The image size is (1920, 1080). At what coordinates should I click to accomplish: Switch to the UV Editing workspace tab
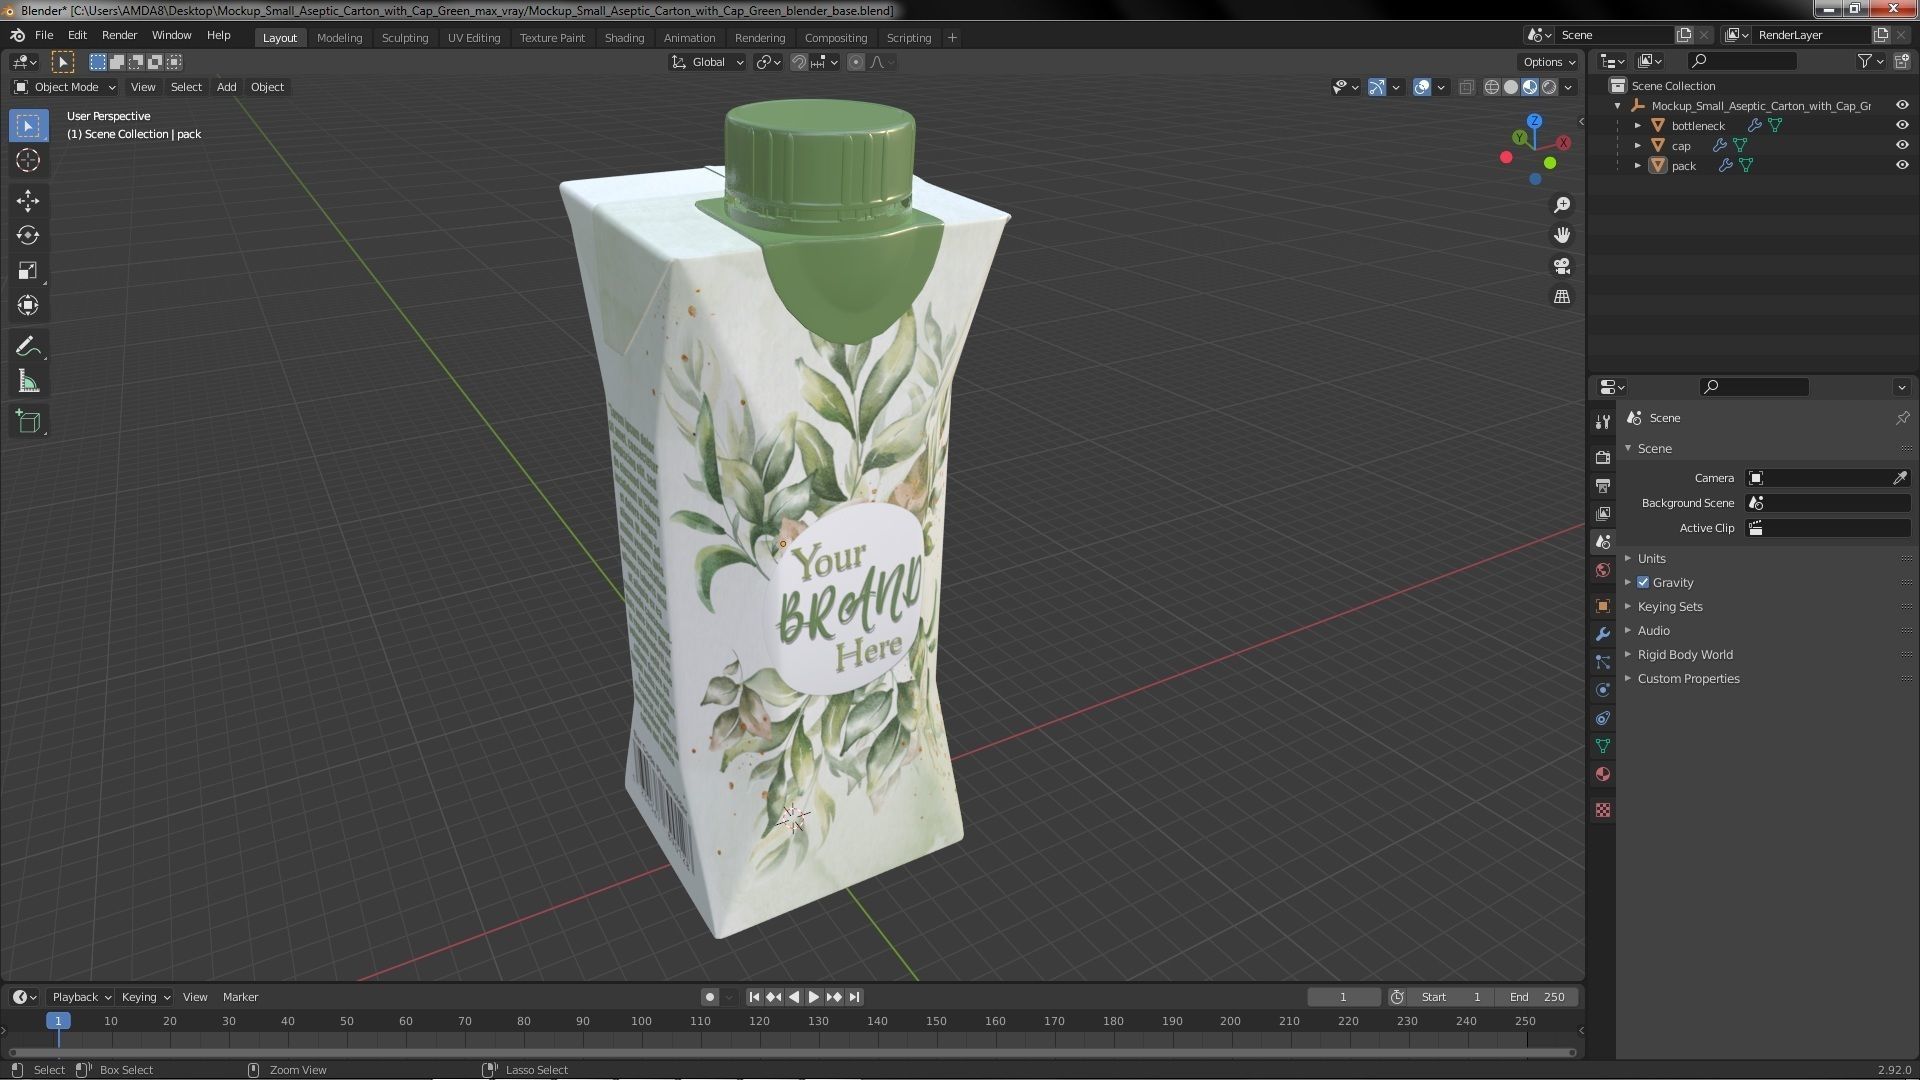(x=473, y=38)
